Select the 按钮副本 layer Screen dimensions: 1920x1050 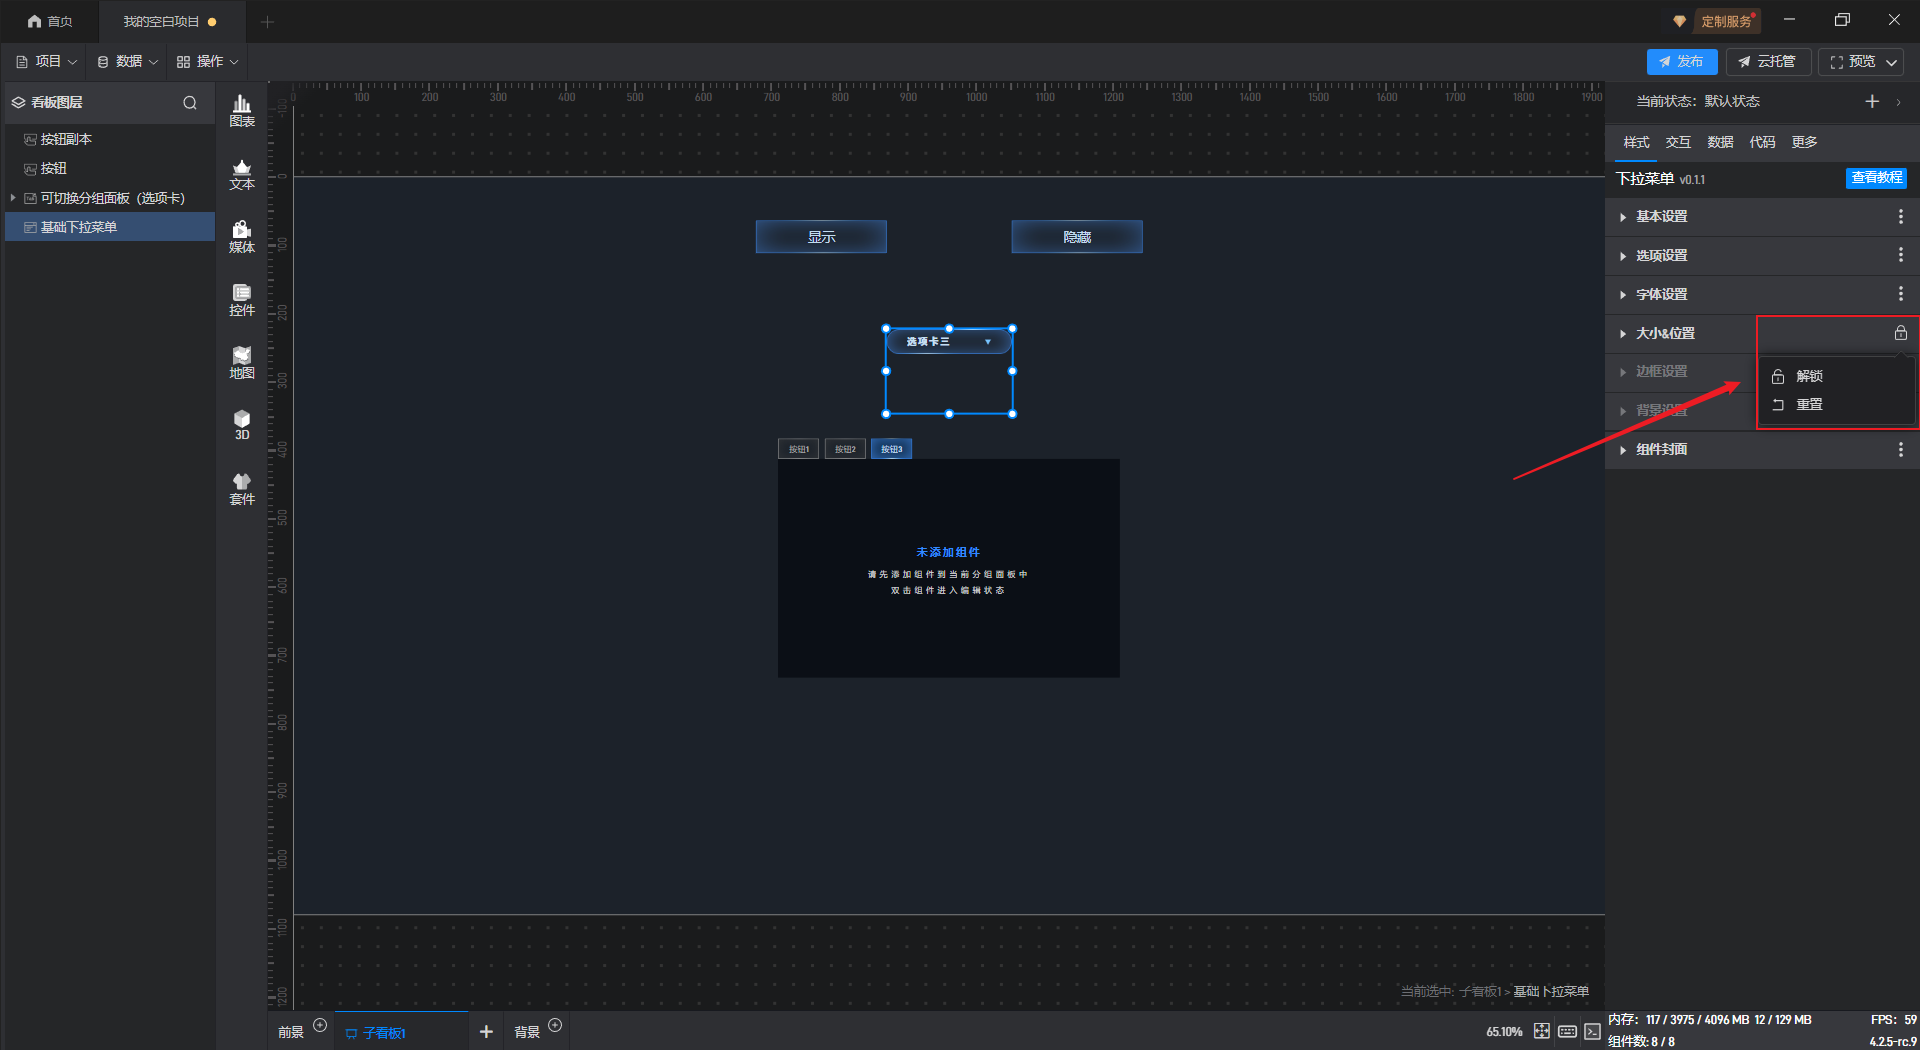click(66, 140)
